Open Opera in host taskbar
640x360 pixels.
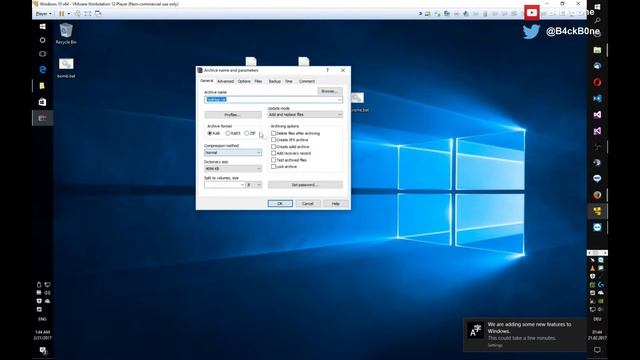point(597,82)
